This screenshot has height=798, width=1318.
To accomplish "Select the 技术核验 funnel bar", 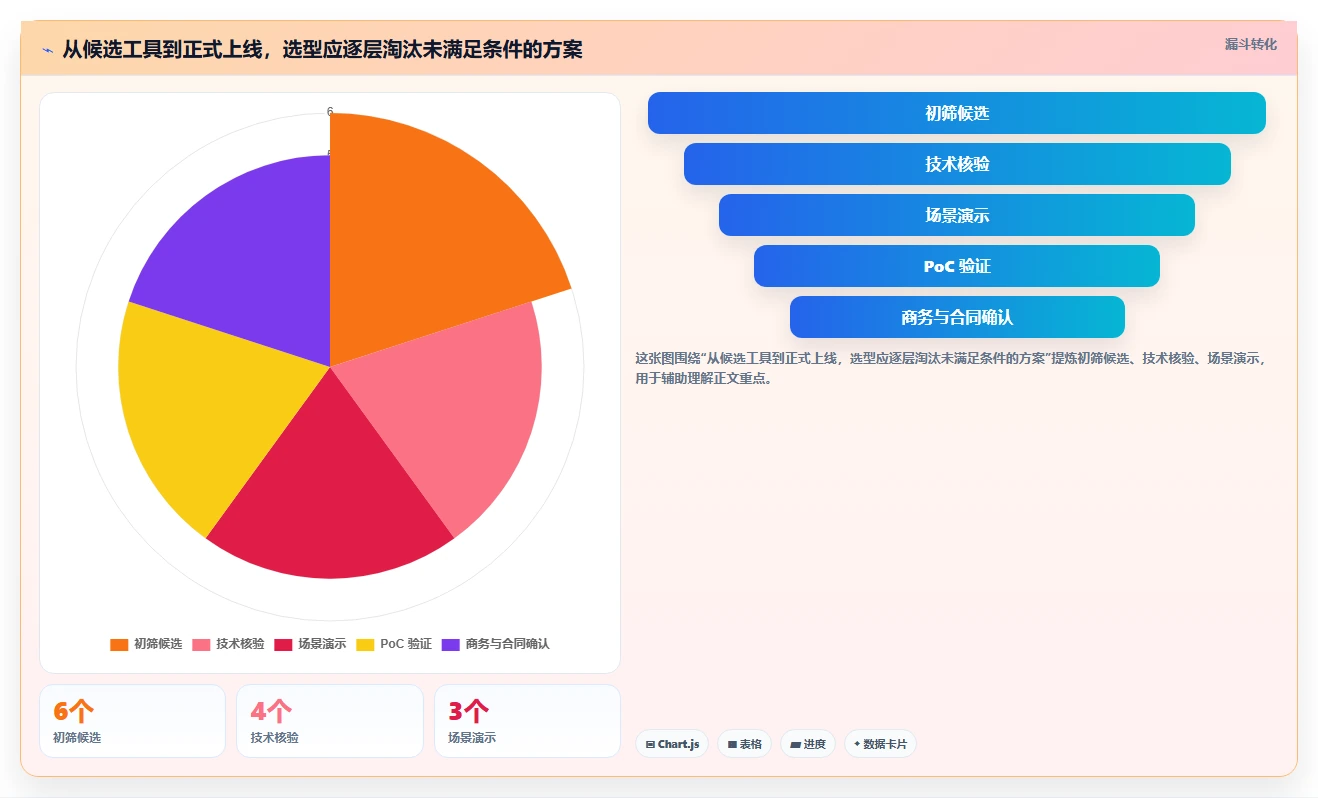I will [x=957, y=164].
